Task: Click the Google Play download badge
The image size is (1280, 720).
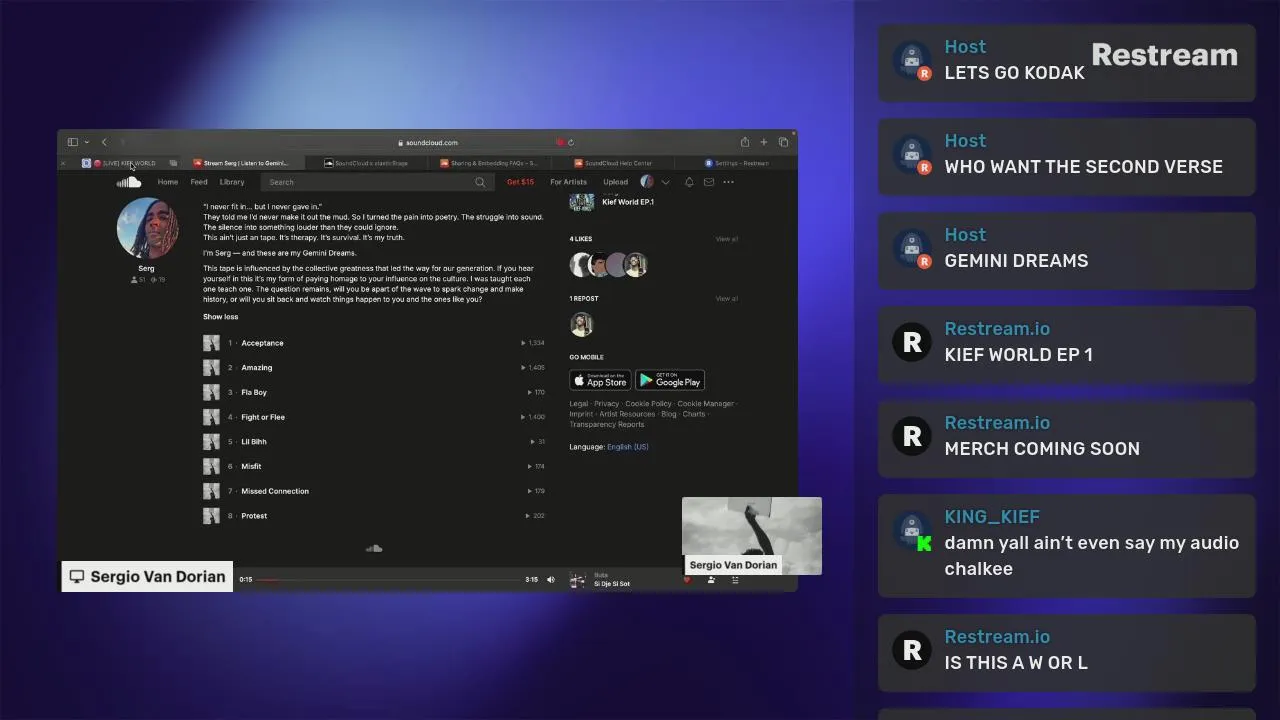Action: point(670,380)
